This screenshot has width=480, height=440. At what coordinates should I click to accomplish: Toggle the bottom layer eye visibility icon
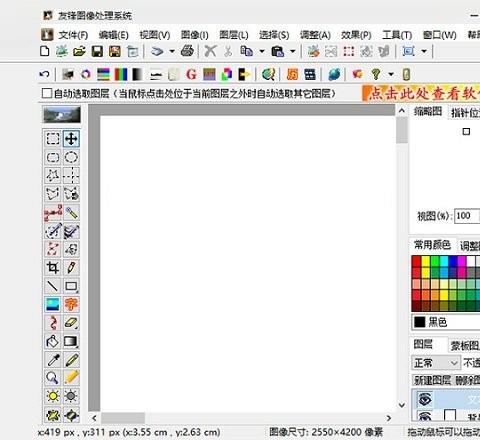coord(425,416)
